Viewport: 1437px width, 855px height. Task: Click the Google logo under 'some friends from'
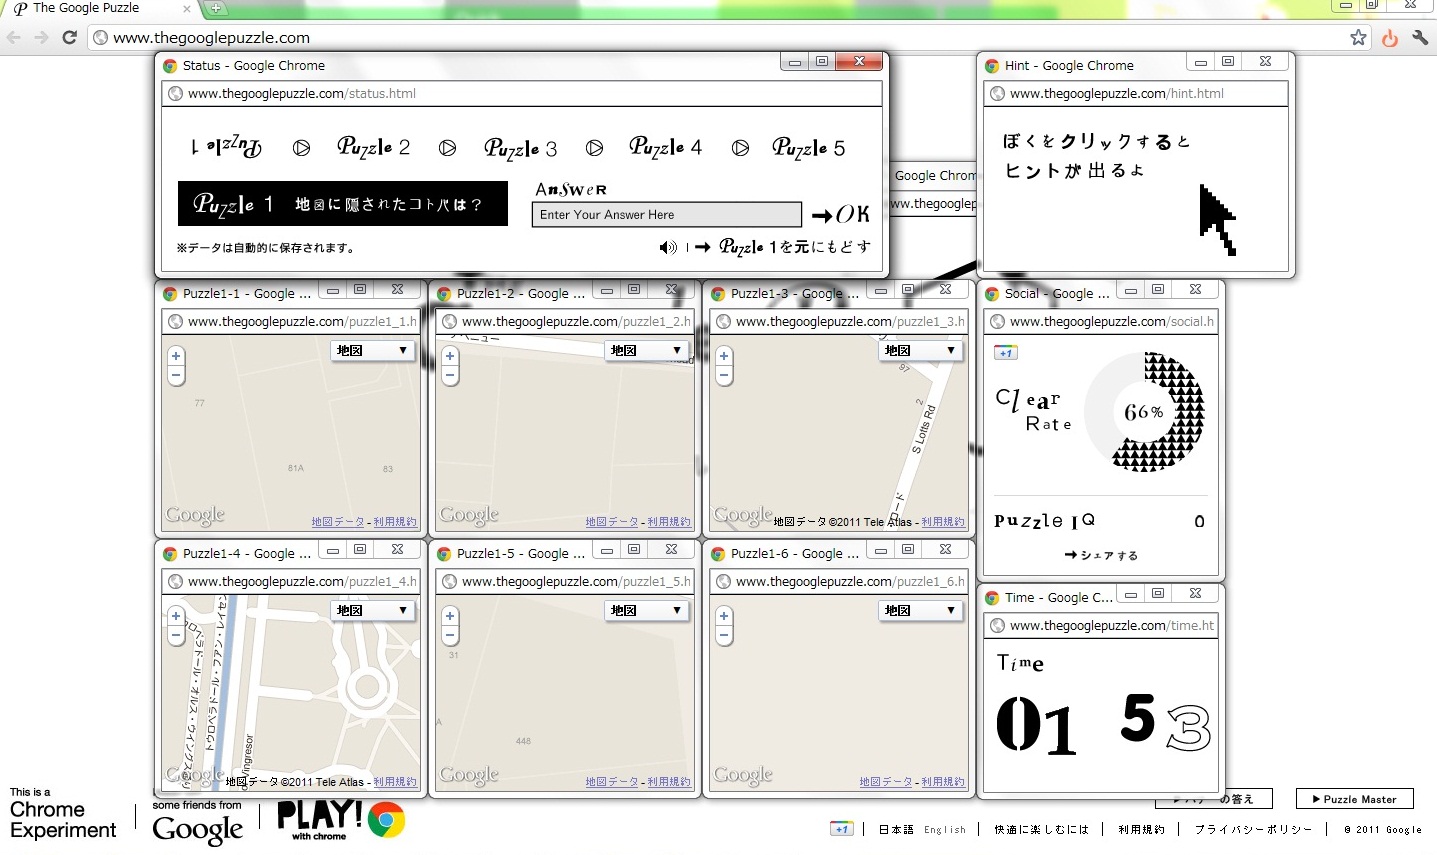197,830
